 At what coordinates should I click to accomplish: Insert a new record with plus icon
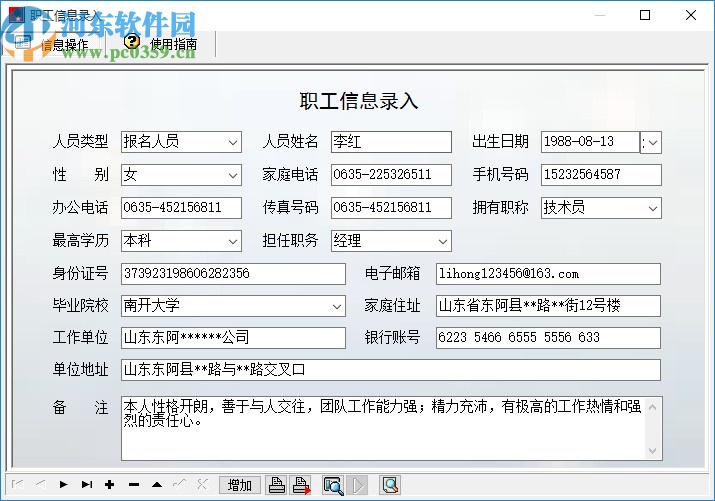[109, 484]
